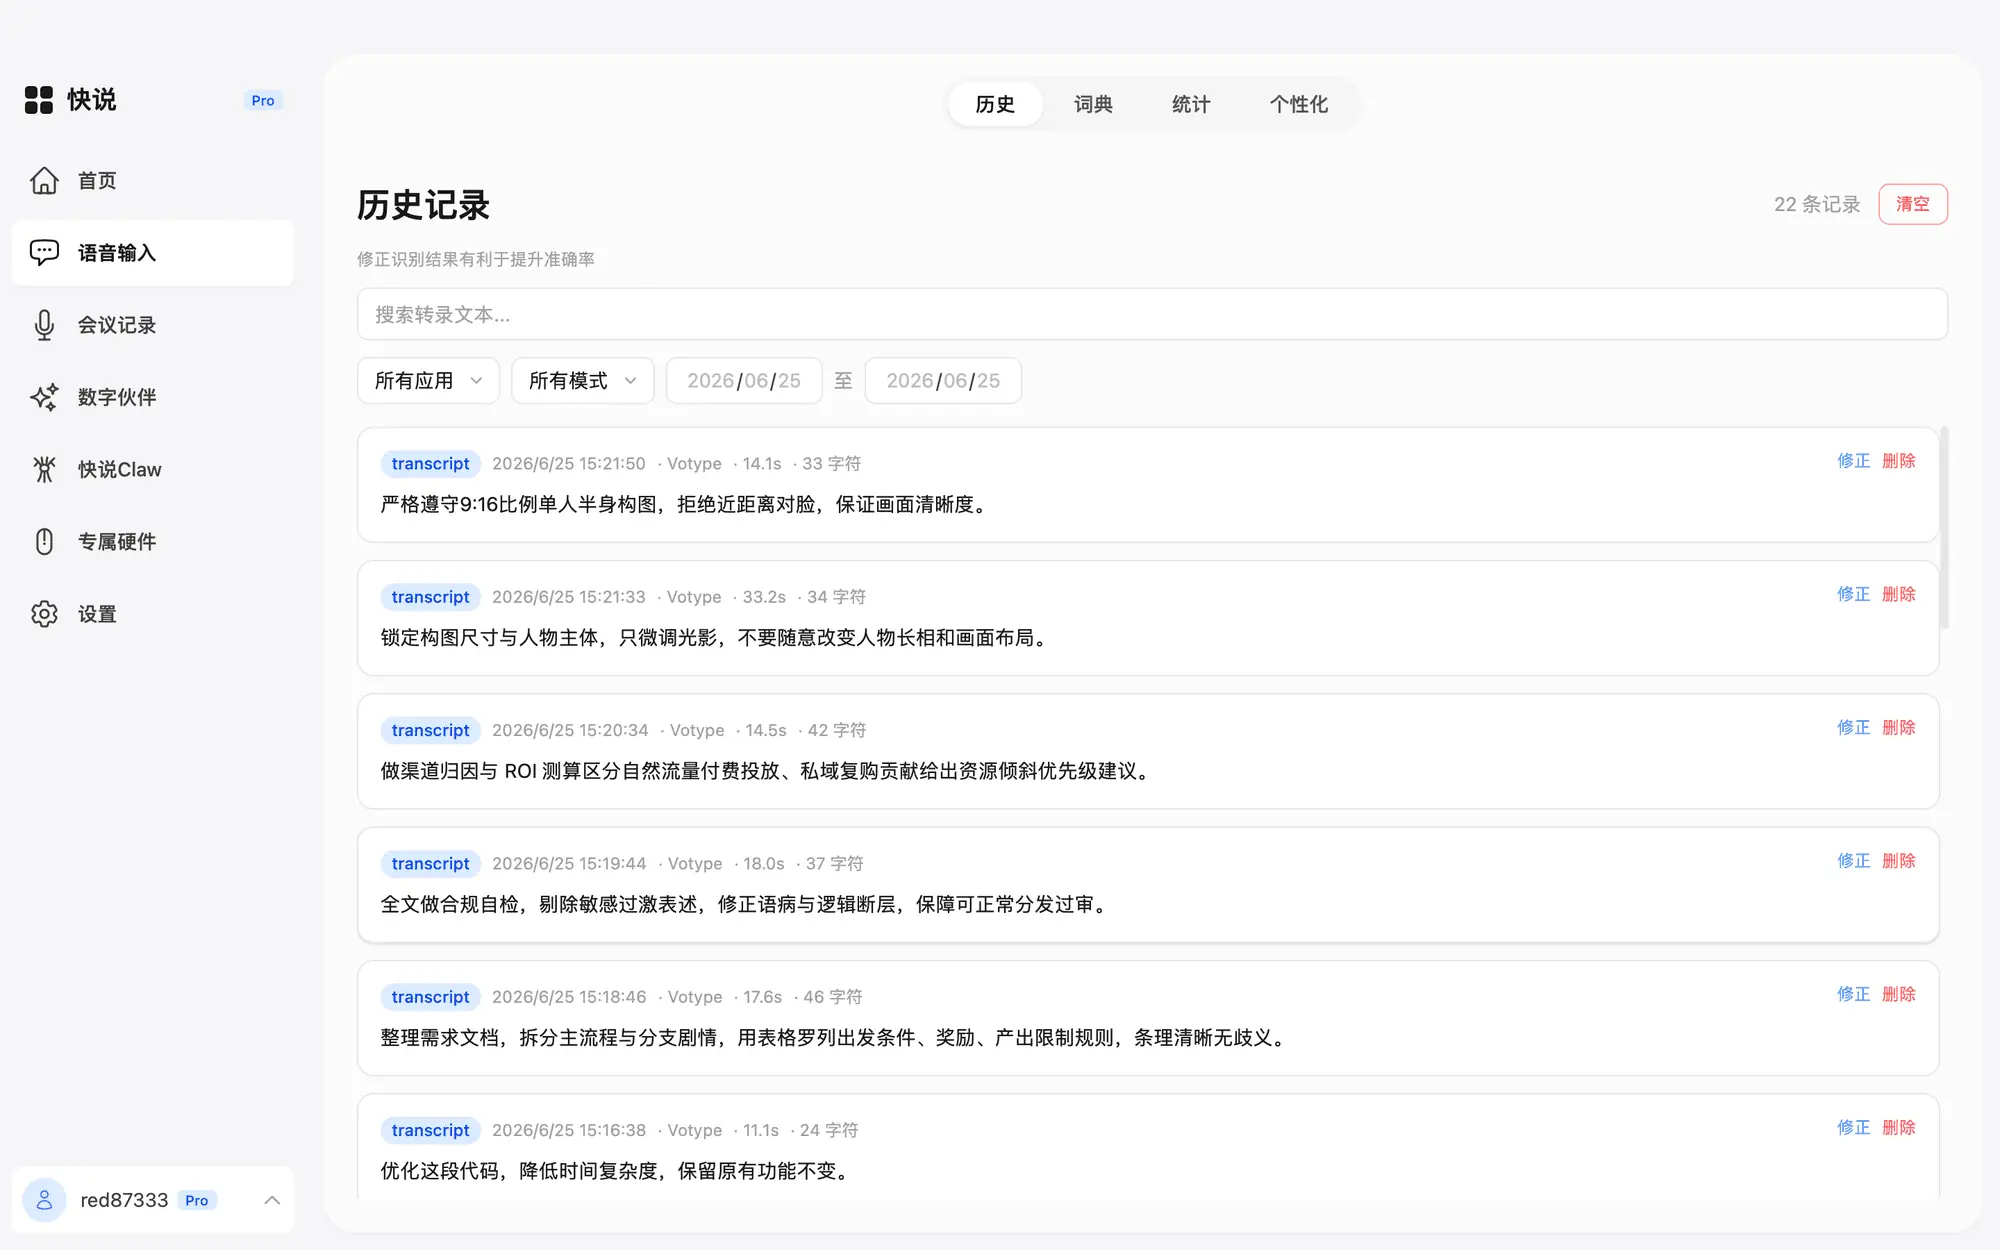Image resolution: width=2000 pixels, height=1250 pixels.
Task: Open the 数字伙伴 sparkle icon
Action: (x=44, y=397)
